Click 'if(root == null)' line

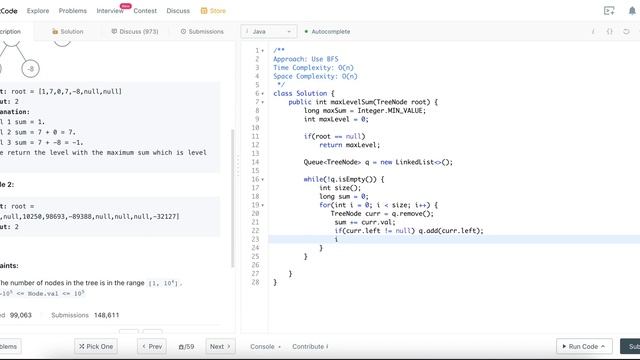[x=334, y=136]
